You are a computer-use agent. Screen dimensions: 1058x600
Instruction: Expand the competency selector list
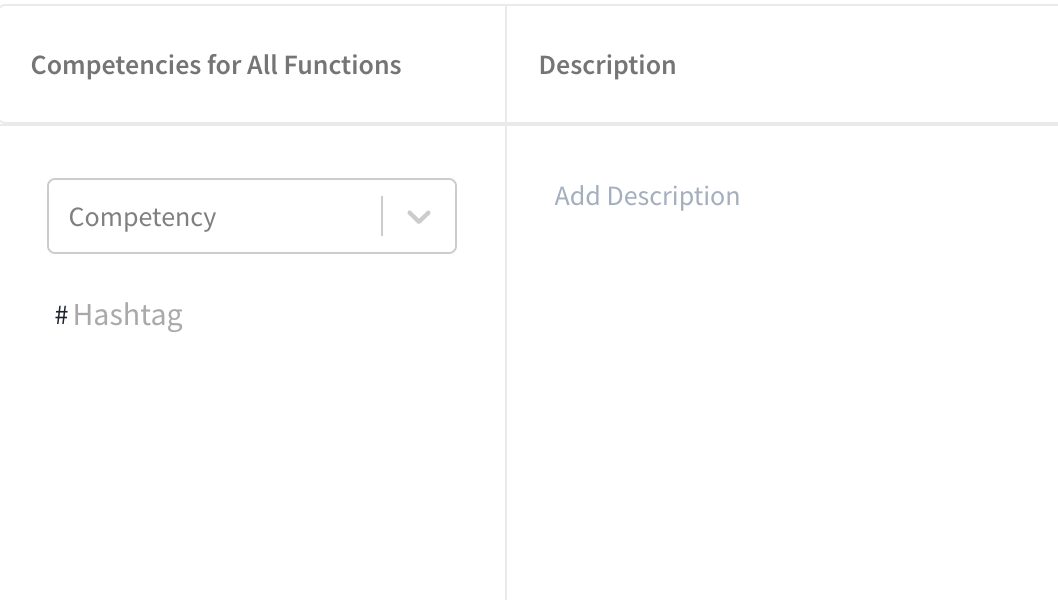pos(419,217)
